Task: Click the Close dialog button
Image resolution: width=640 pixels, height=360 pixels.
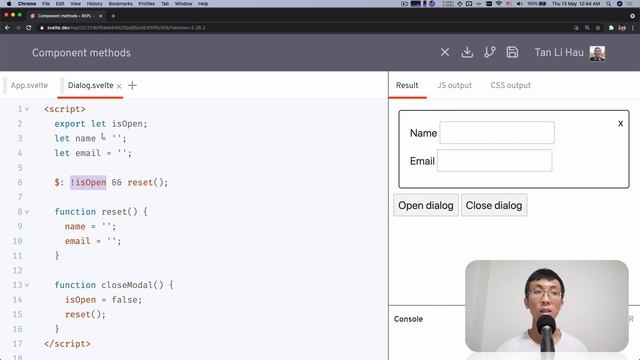Action: click(494, 205)
